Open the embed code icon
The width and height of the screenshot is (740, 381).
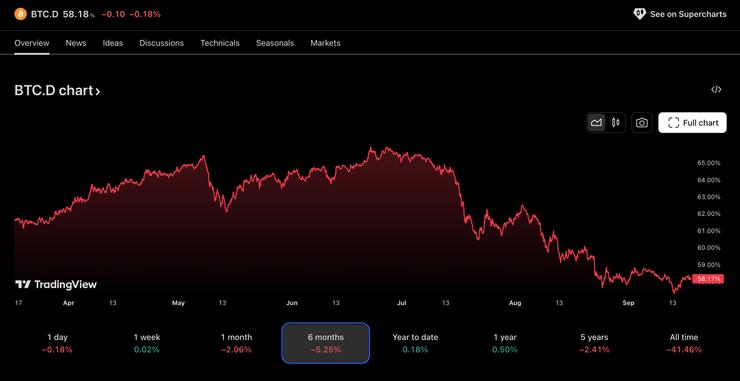pos(716,90)
